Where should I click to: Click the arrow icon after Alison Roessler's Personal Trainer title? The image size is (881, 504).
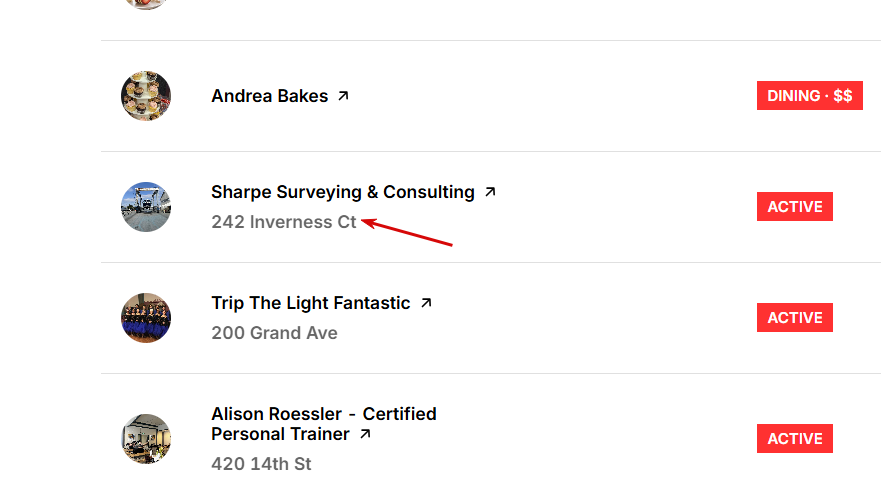365,434
